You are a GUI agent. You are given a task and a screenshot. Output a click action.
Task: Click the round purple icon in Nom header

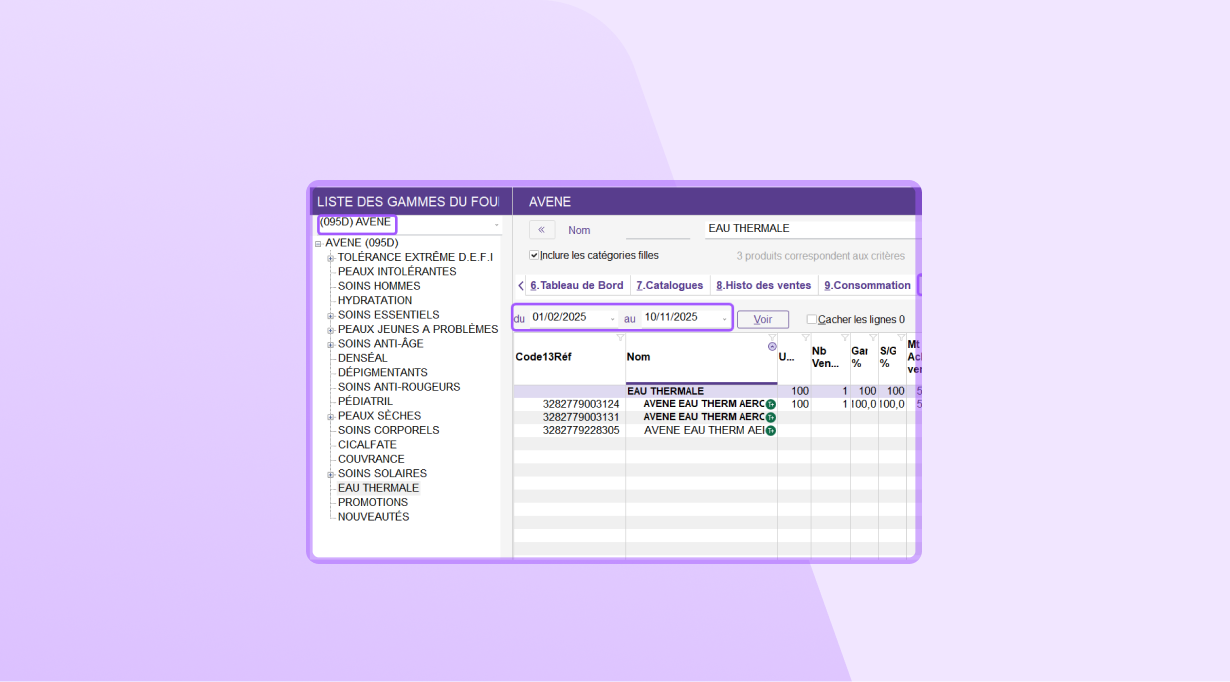coord(772,347)
